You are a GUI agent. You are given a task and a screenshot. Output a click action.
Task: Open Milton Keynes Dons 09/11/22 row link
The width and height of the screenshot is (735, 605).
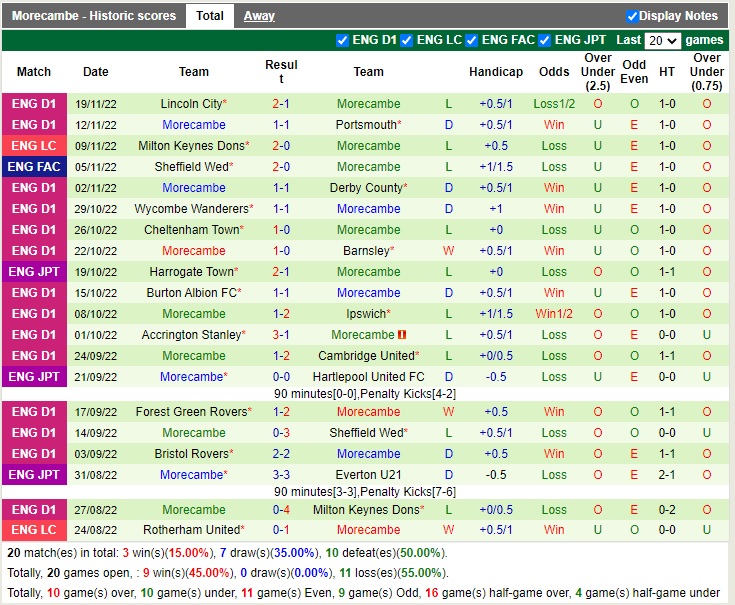click(191, 146)
